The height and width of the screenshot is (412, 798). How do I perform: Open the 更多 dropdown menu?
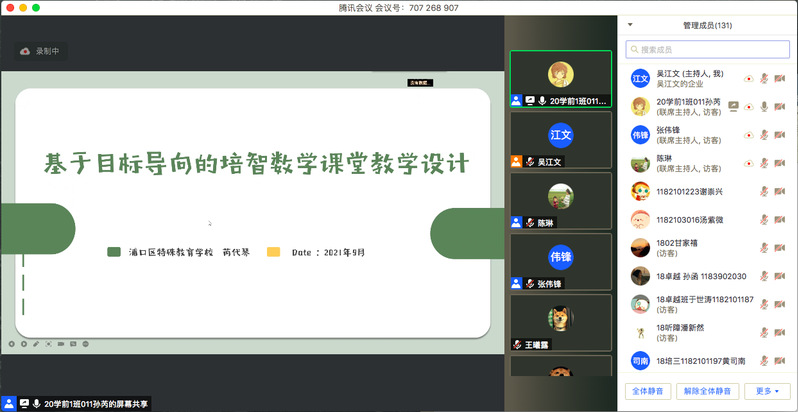point(768,391)
